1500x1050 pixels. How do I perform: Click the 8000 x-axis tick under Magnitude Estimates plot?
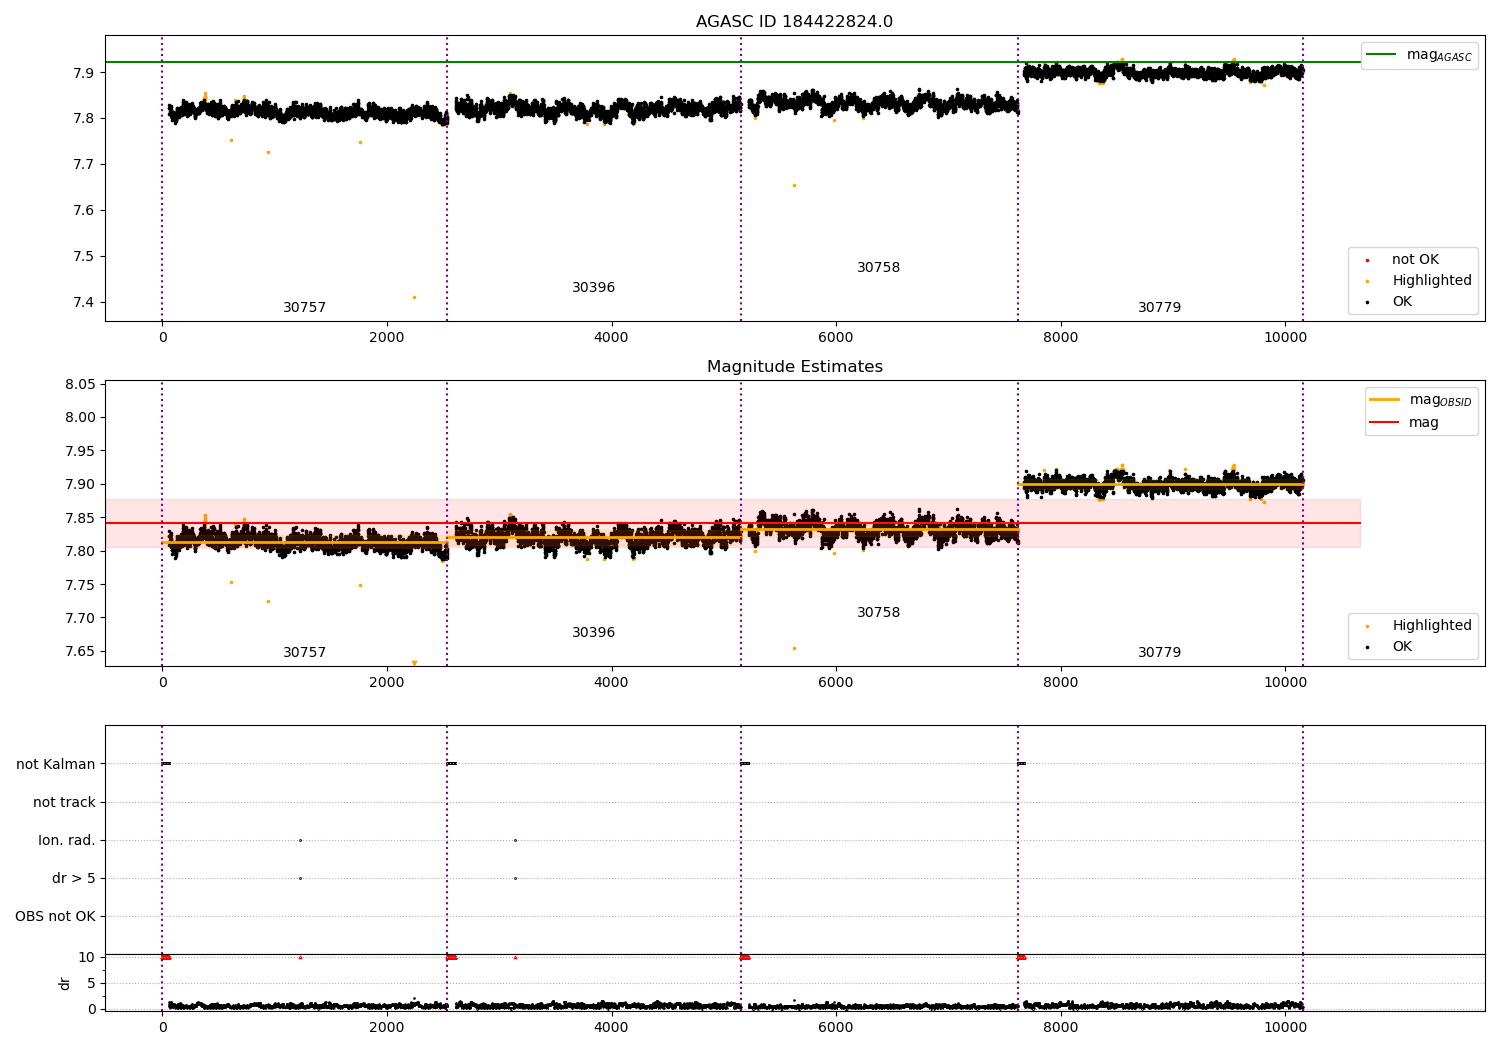tap(1060, 683)
